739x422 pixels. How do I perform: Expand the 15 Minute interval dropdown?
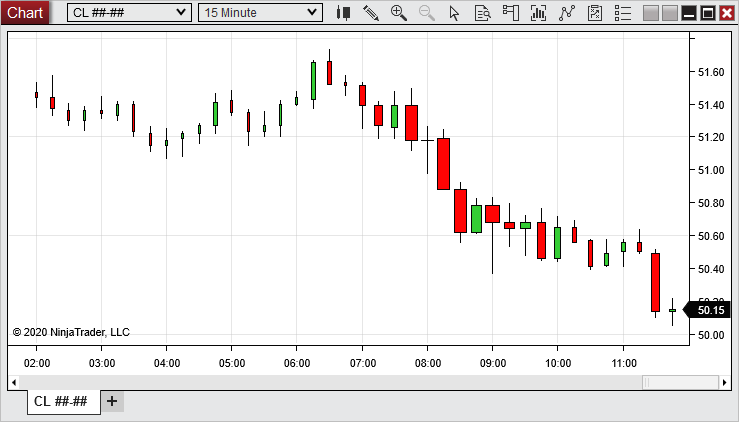coord(260,13)
